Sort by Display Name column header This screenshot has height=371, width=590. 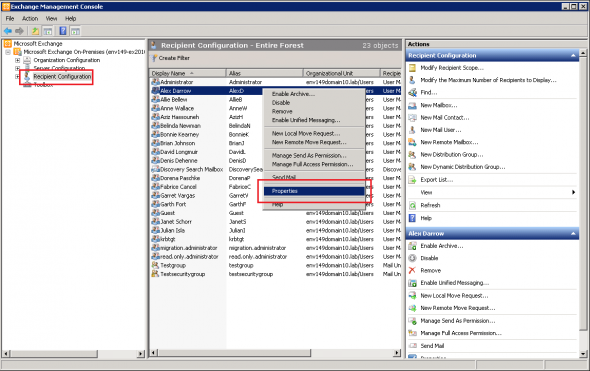tap(188, 73)
